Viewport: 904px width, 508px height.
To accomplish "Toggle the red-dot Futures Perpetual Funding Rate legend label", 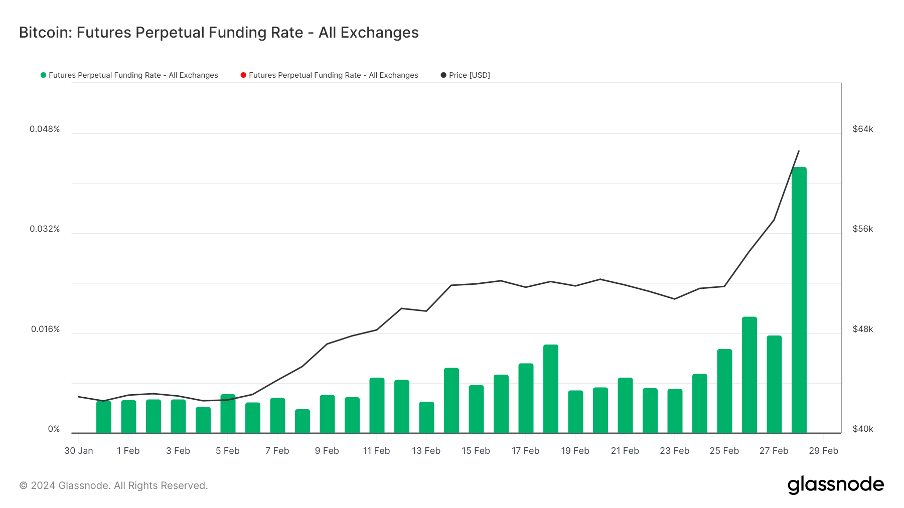I will [x=333, y=75].
